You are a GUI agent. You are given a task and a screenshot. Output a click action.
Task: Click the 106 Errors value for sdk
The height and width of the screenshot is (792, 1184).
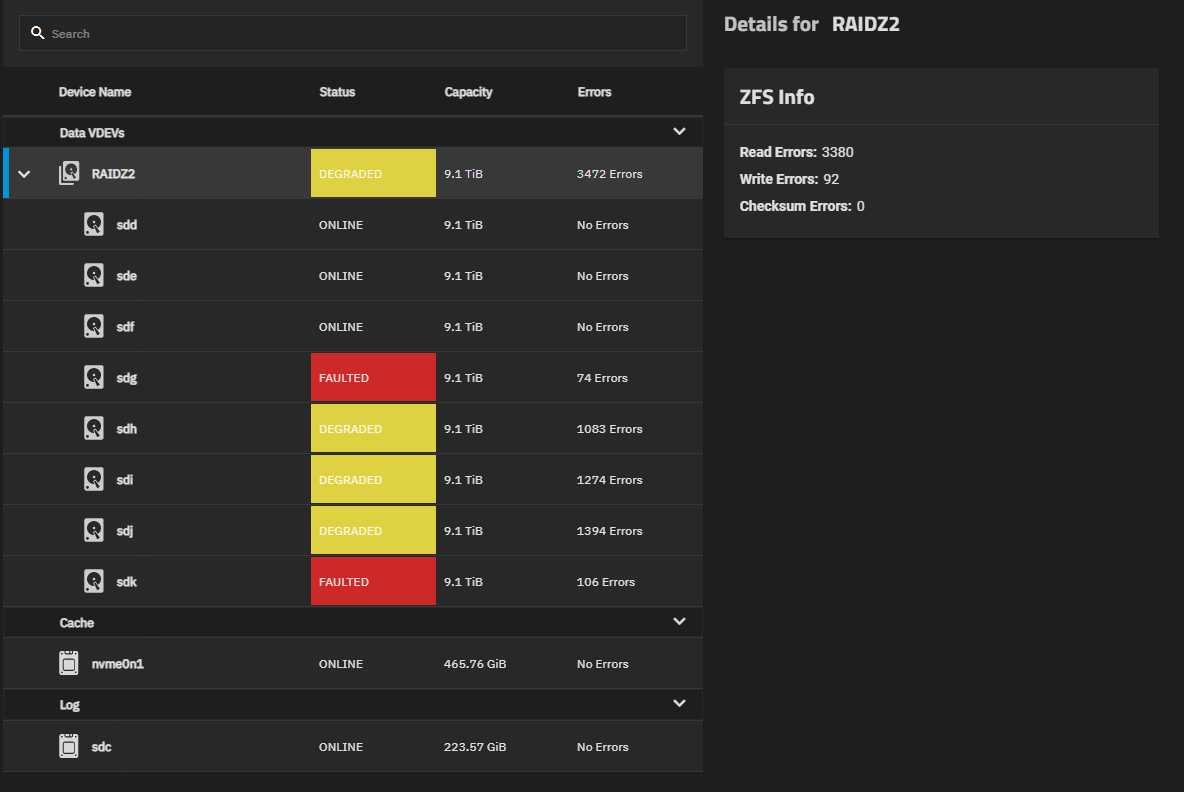coord(606,581)
